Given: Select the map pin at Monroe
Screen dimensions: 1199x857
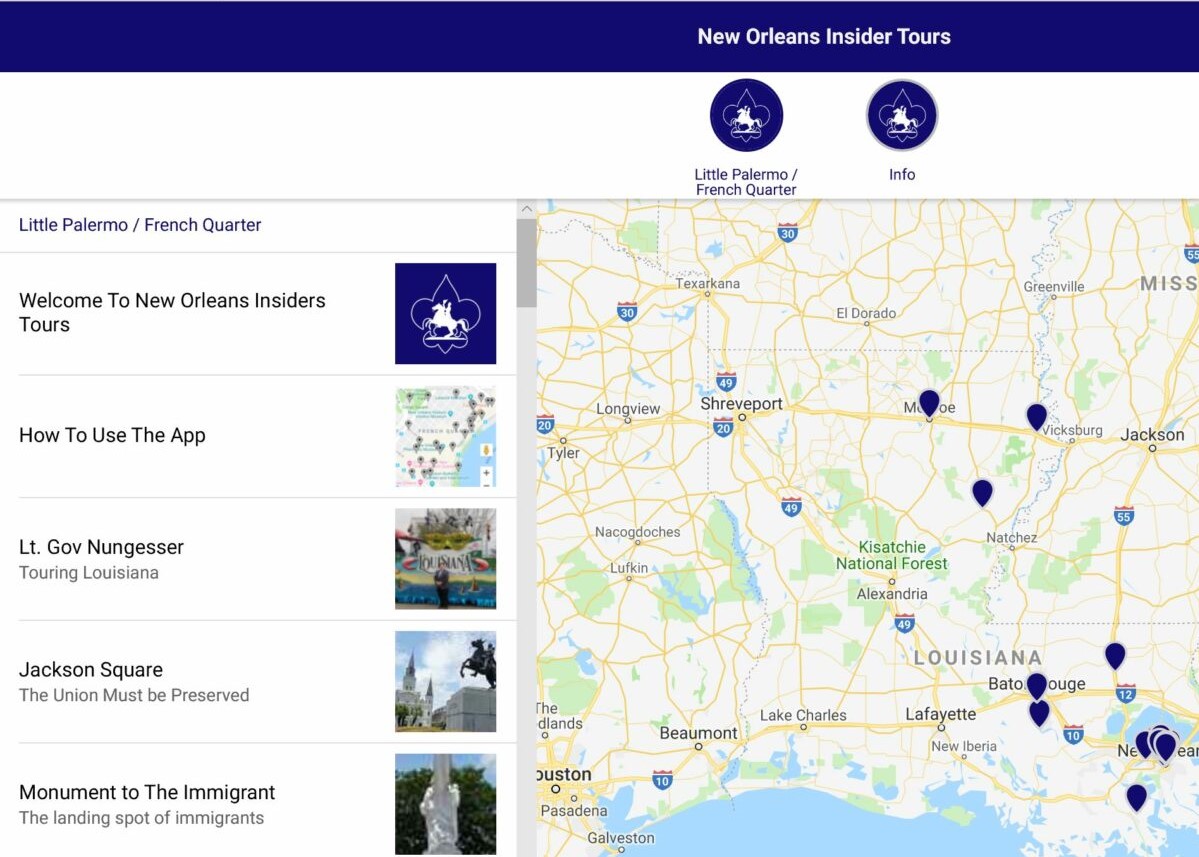Looking at the screenshot, I should (929, 402).
